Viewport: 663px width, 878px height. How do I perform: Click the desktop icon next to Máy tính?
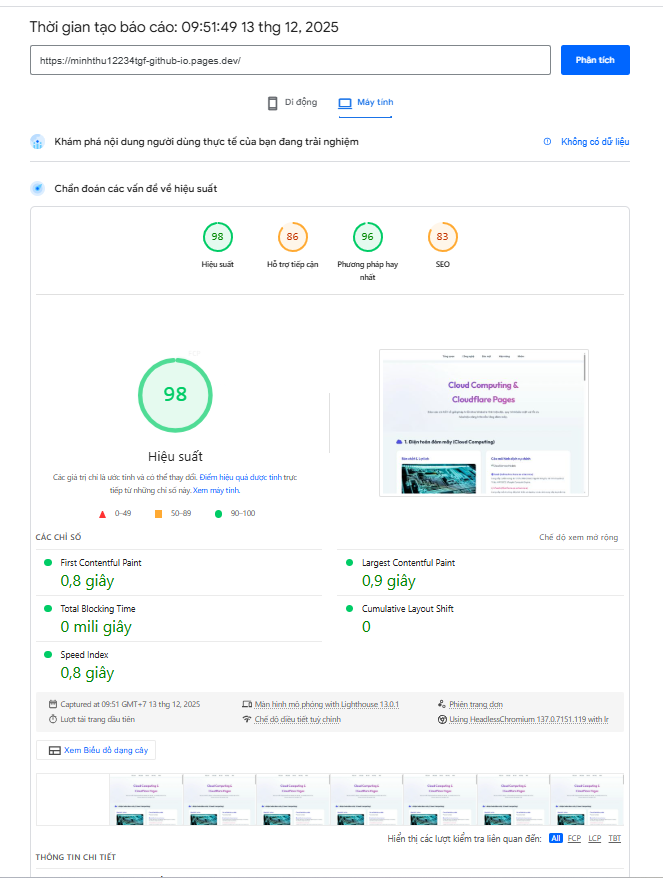[x=344, y=102]
